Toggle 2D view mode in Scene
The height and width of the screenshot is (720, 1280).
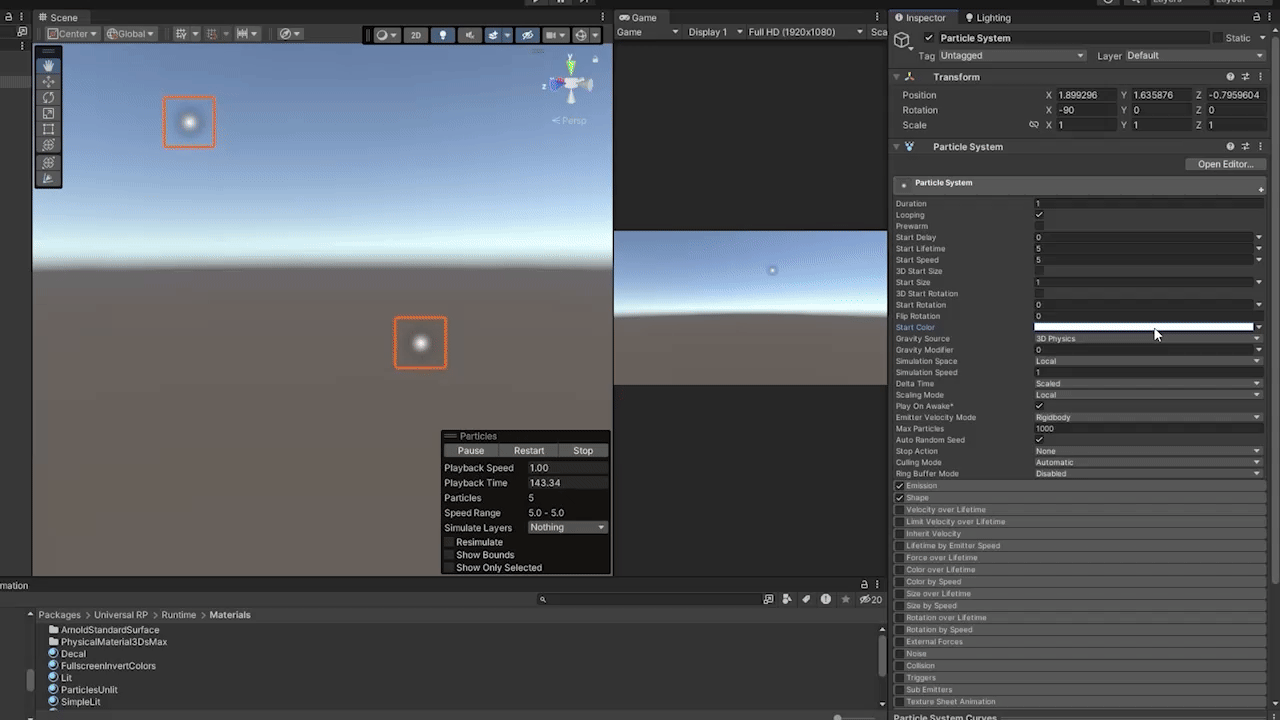[416, 34]
